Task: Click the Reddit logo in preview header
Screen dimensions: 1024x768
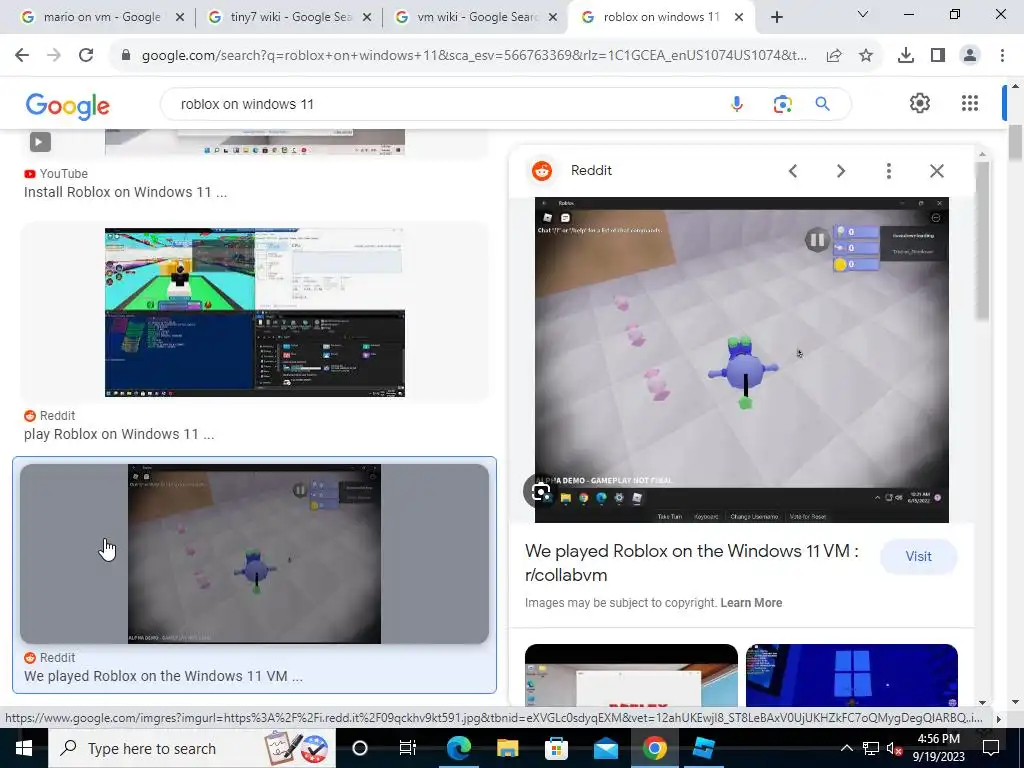Action: [541, 171]
